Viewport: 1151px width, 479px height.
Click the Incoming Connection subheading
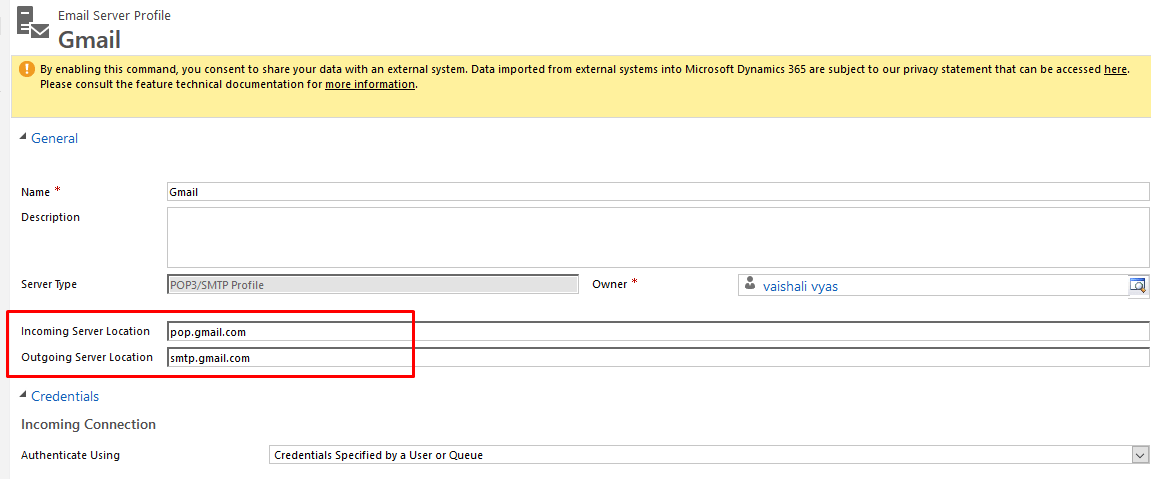[x=88, y=424]
